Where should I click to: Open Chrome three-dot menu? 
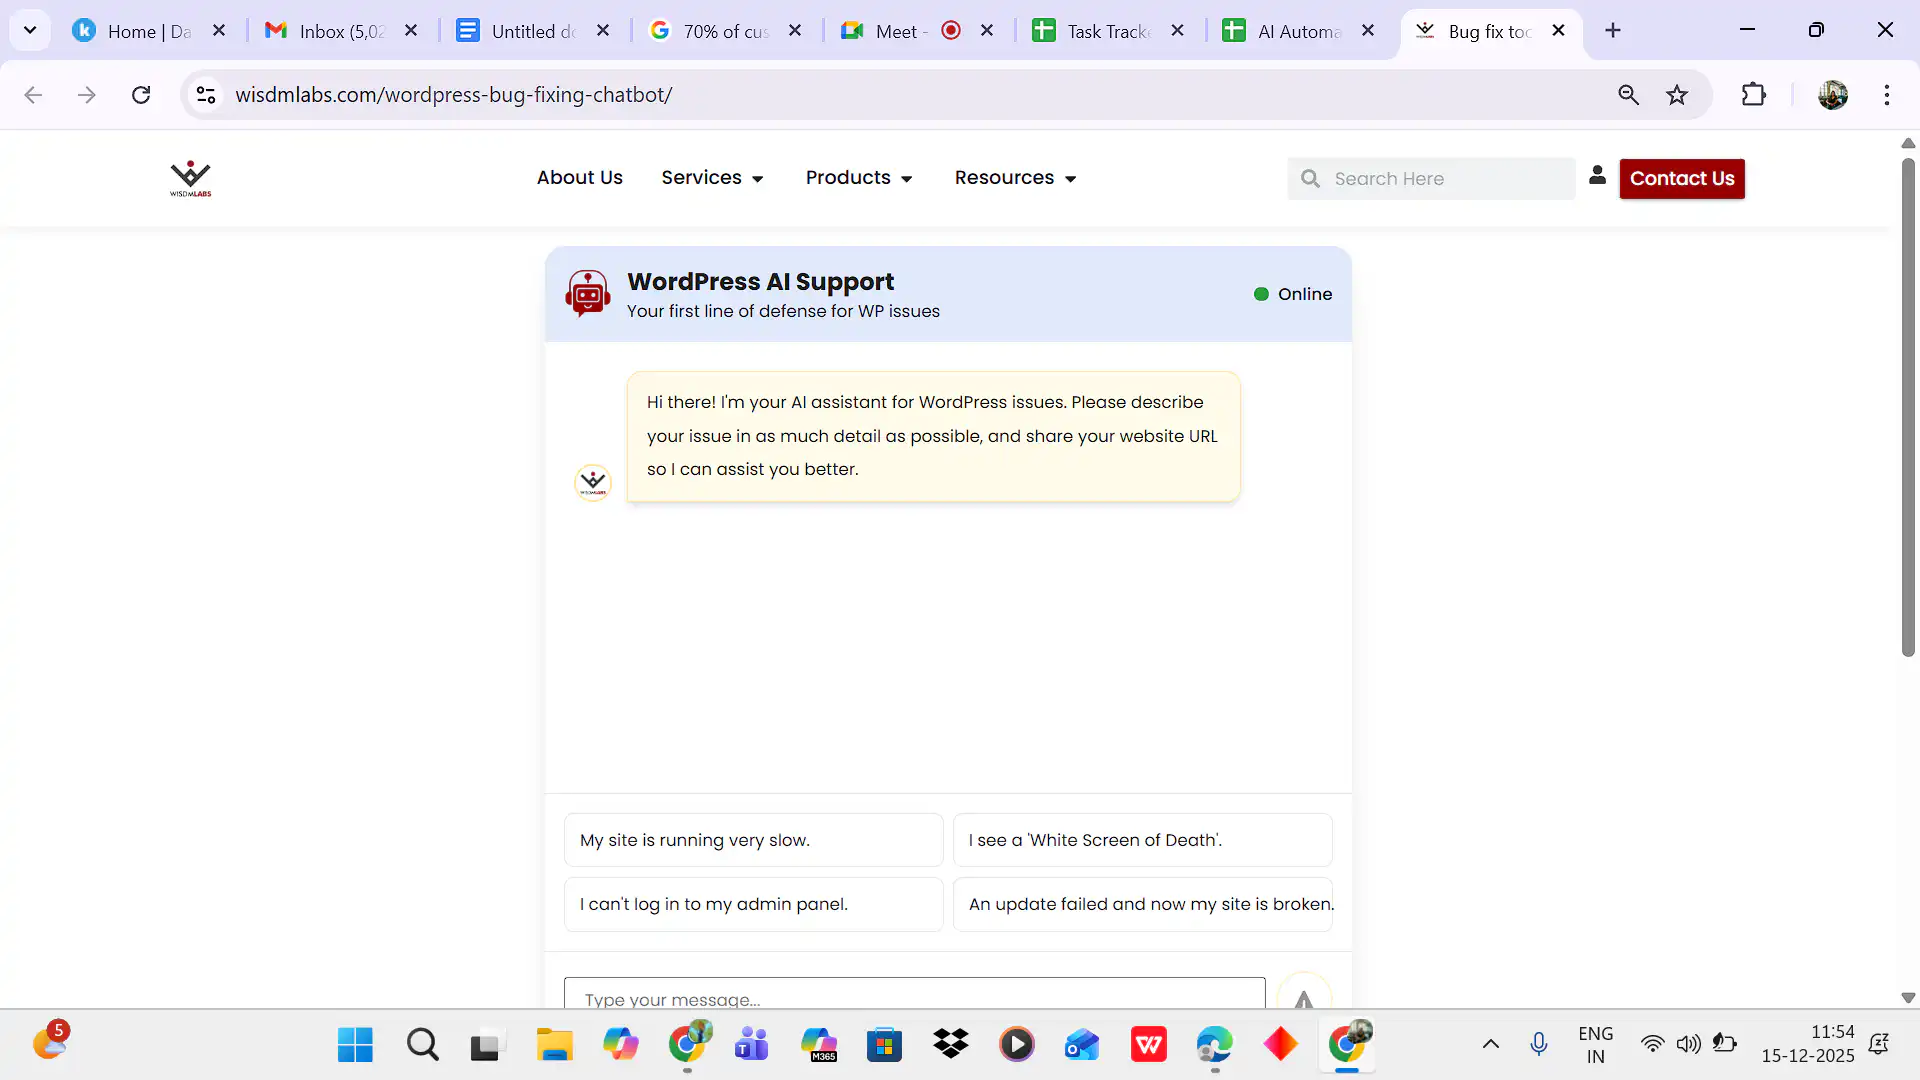[x=1887, y=95]
